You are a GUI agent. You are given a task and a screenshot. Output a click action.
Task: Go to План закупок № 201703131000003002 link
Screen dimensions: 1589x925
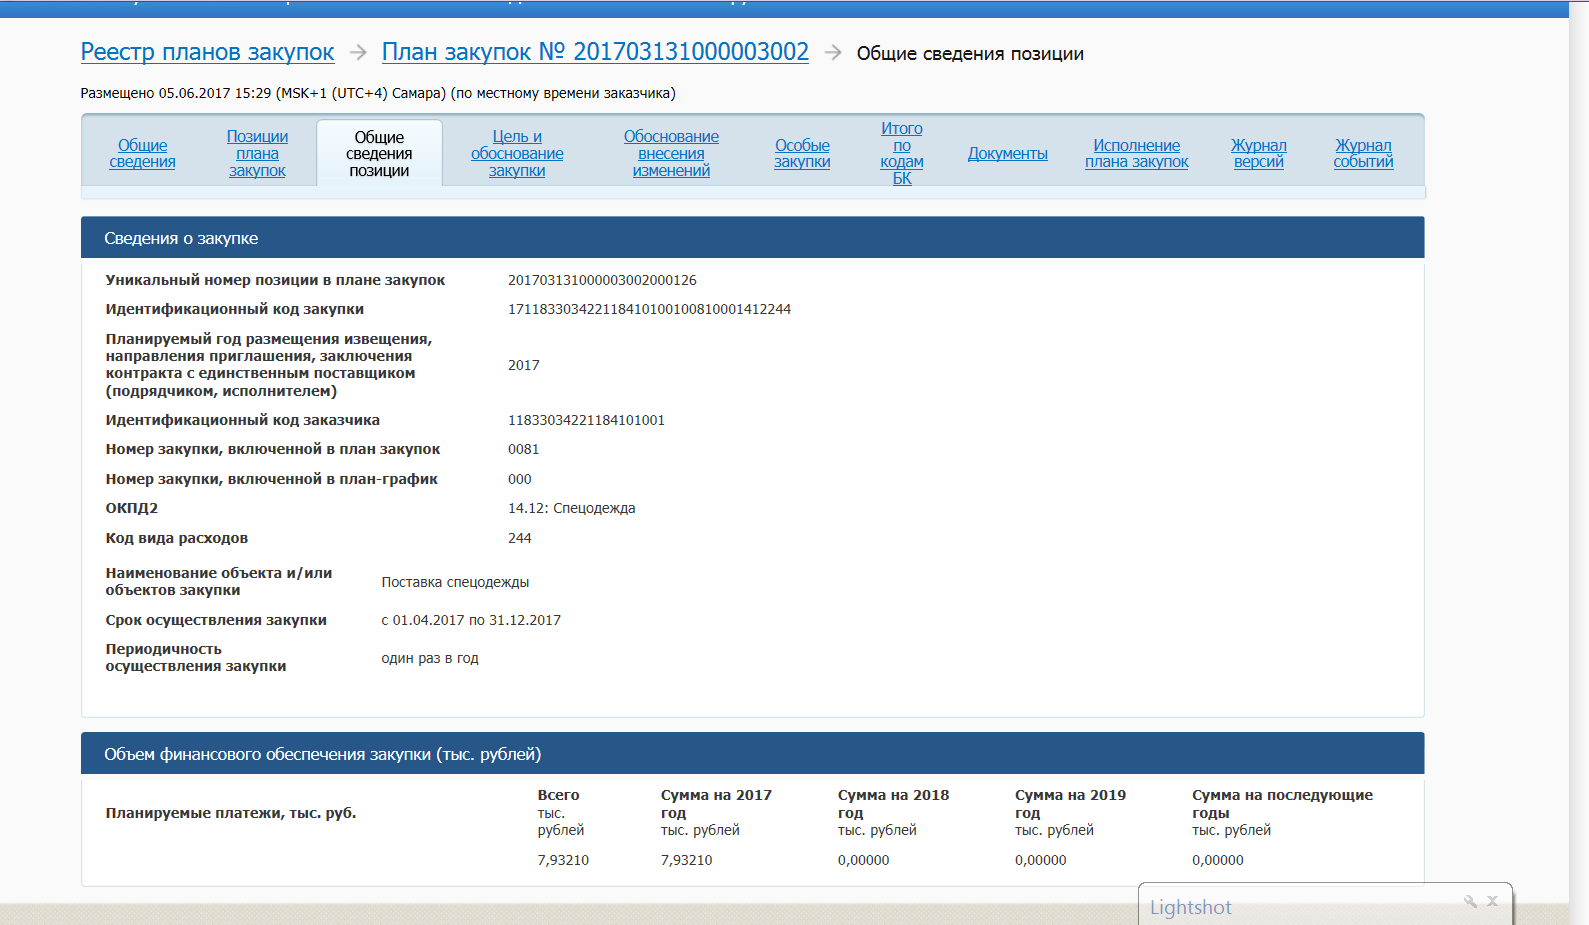[595, 52]
